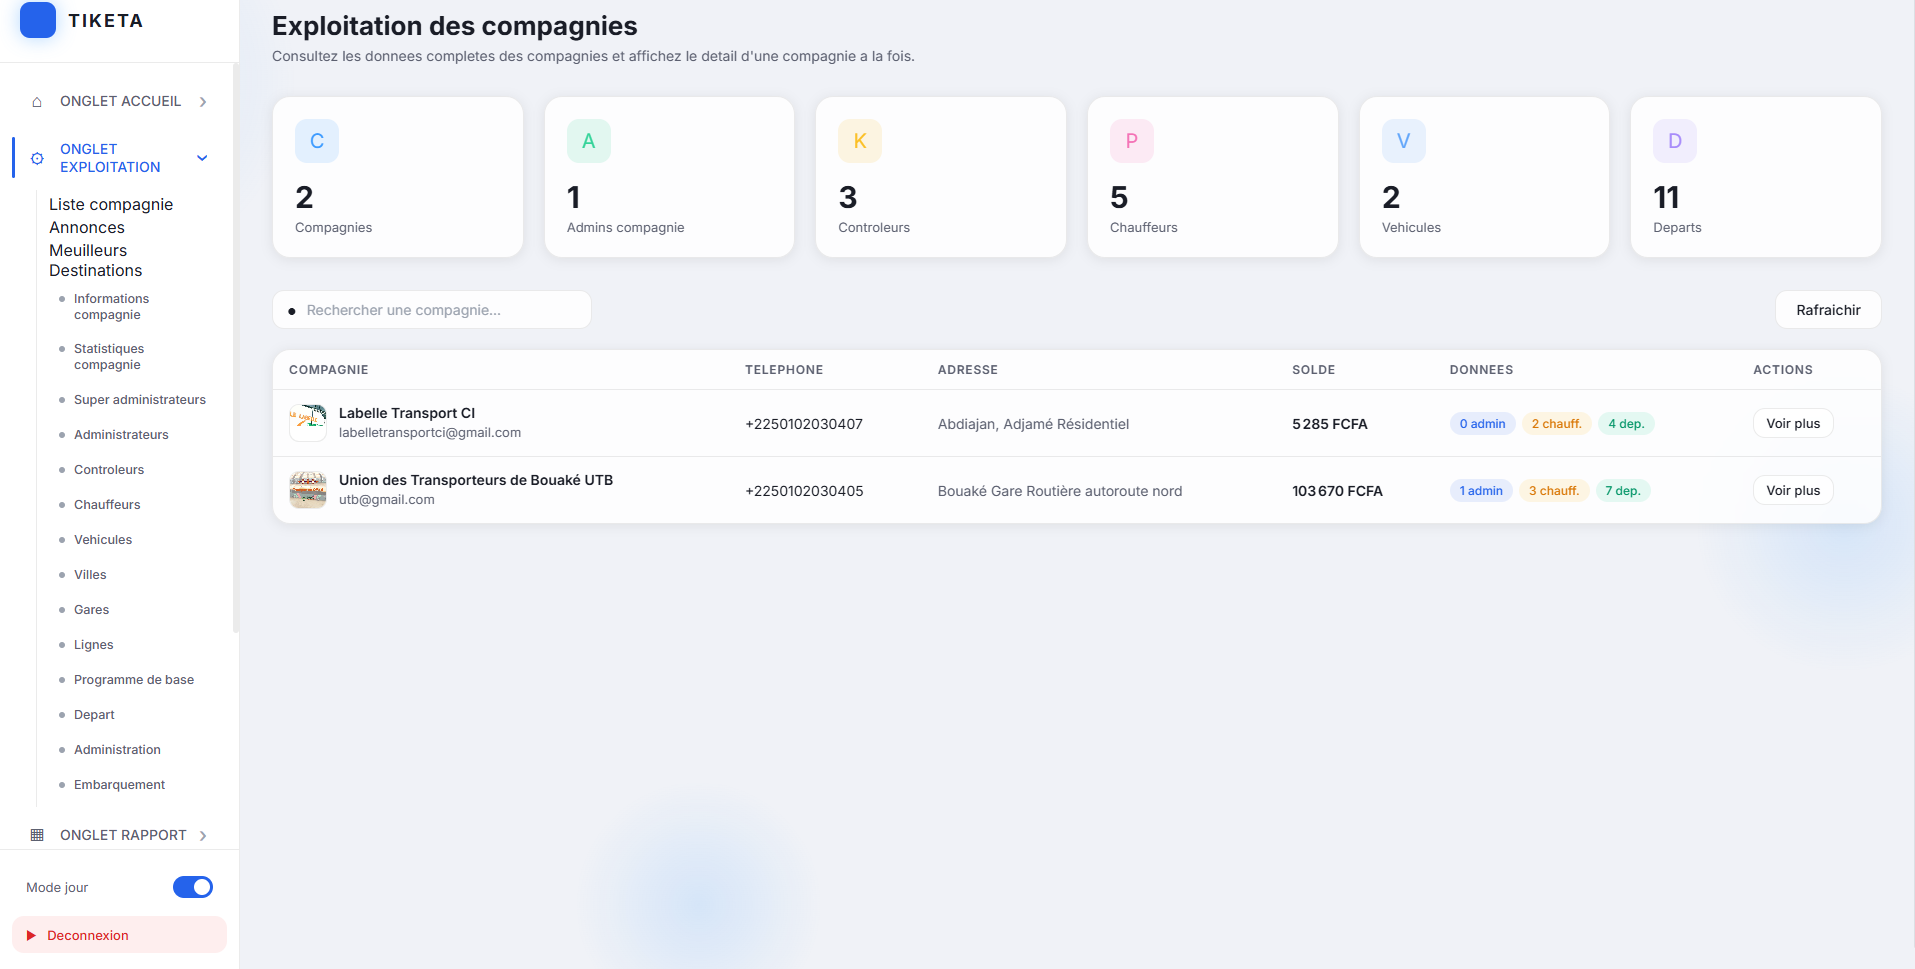Click the red Deconnexion arrow icon
Viewport: 1915px width, 969px height.
(x=31, y=936)
